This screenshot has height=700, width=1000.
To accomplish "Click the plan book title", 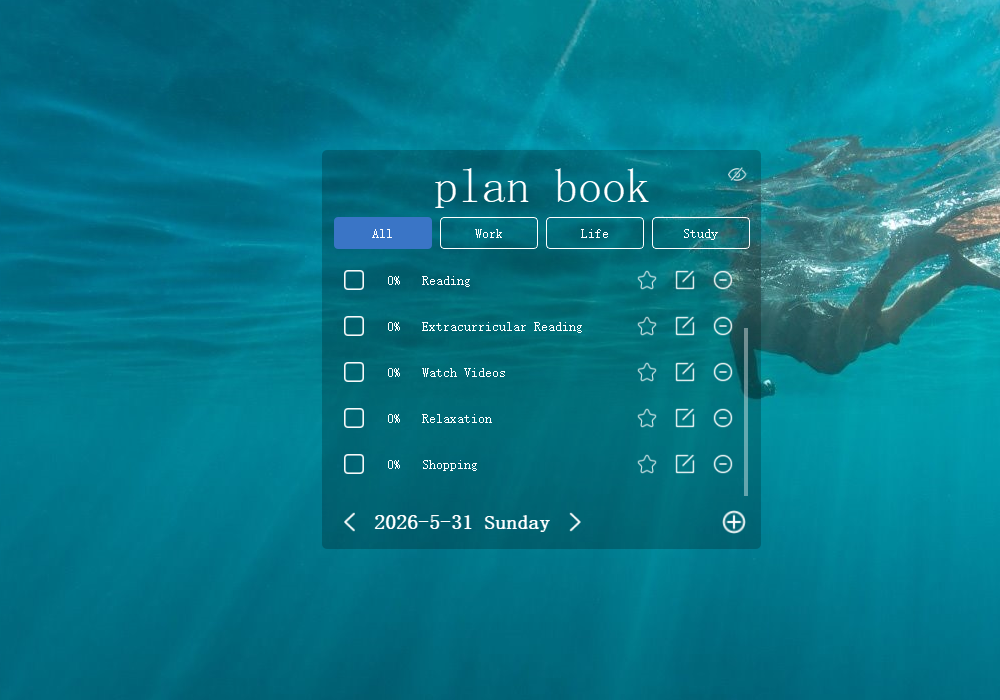I will point(541,187).
